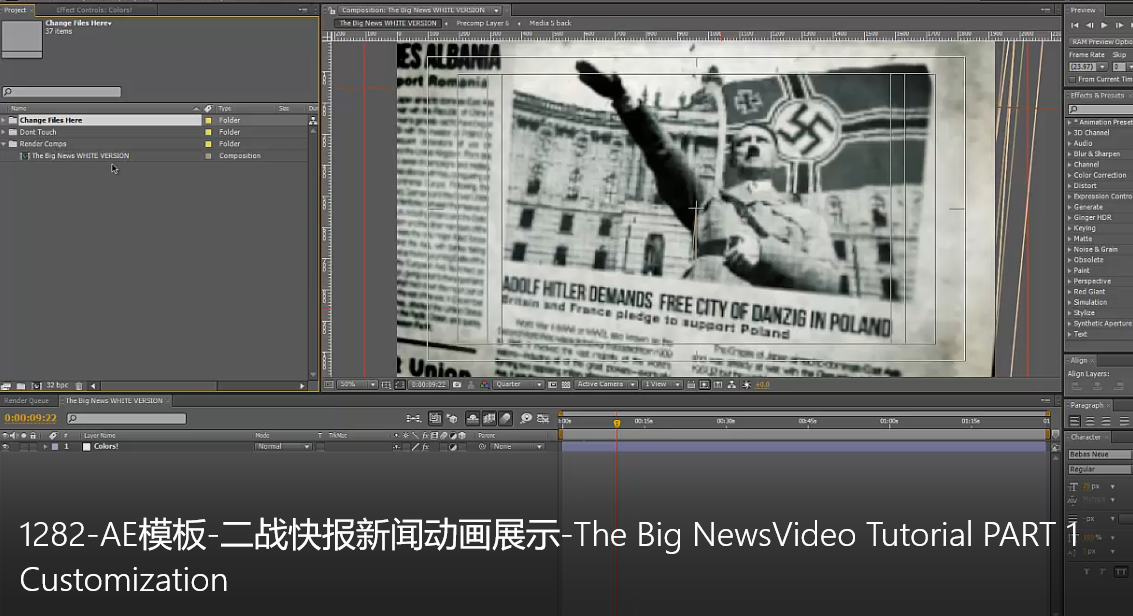The image size is (1133, 616).
Task: Click the exposure value +0.0
Action: (762, 385)
